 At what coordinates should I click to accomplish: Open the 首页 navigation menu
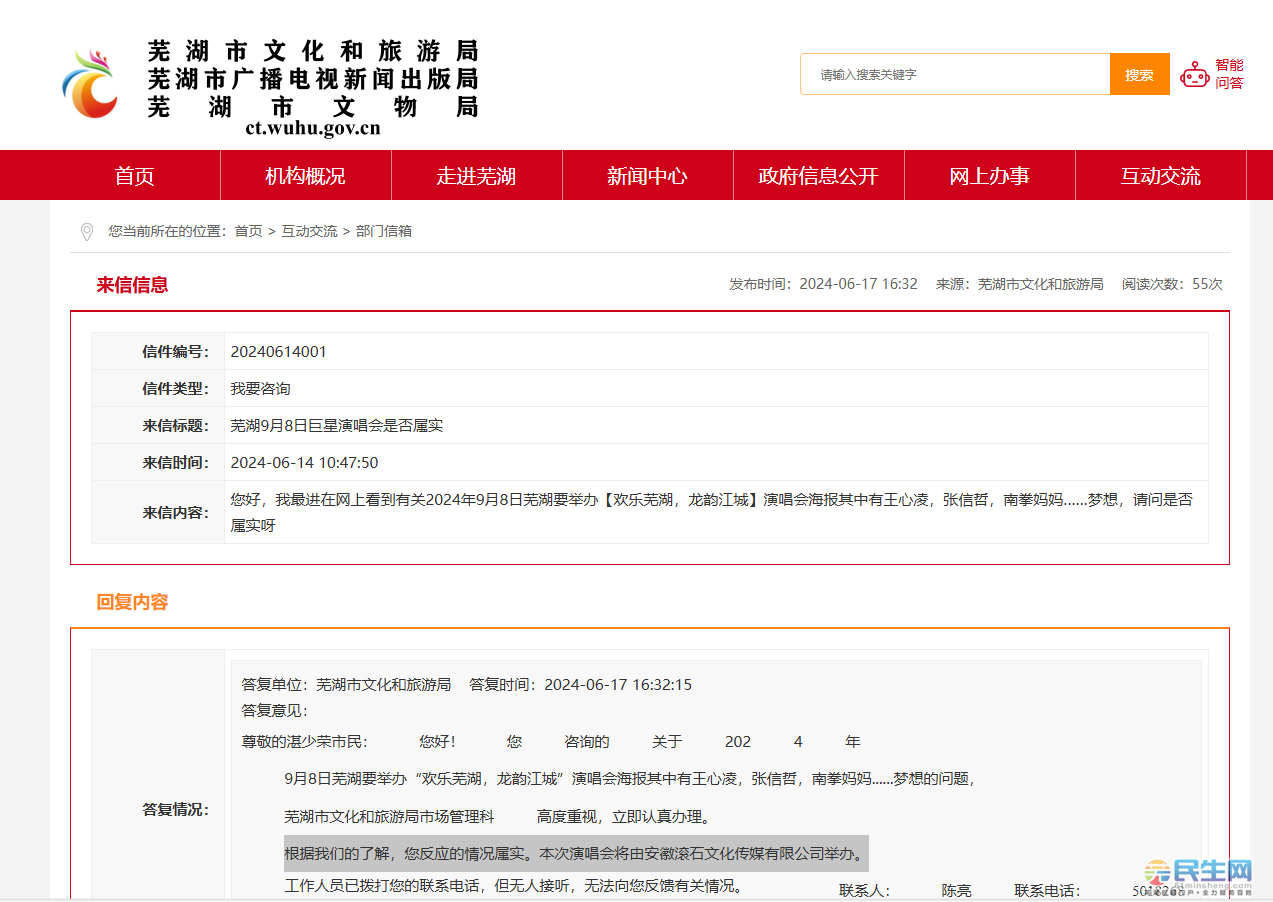point(135,176)
